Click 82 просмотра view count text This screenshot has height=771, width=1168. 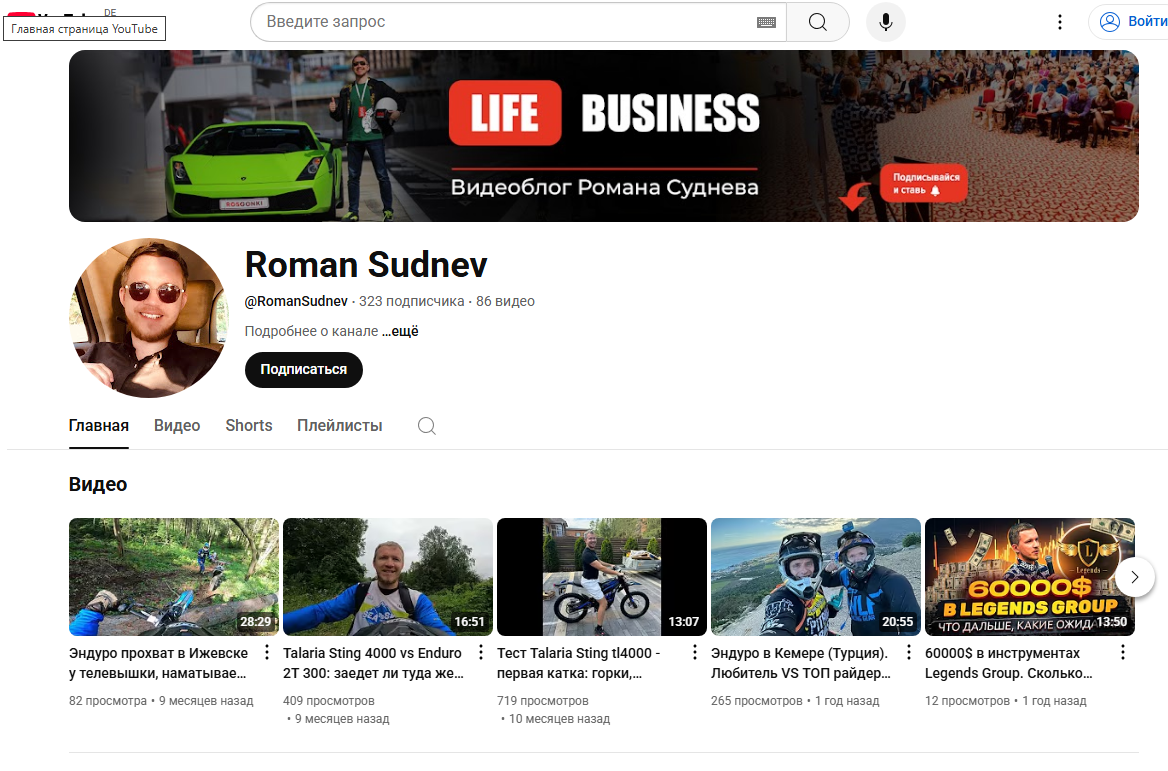(108, 701)
